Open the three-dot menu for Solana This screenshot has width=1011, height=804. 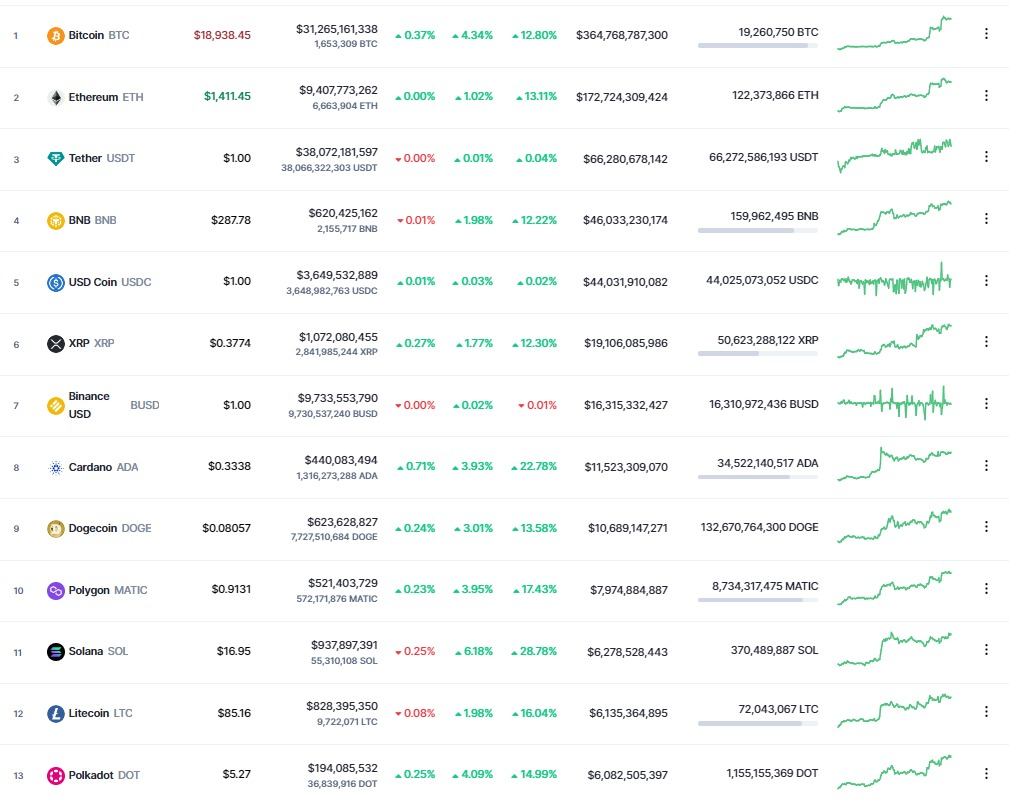click(986, 650)
